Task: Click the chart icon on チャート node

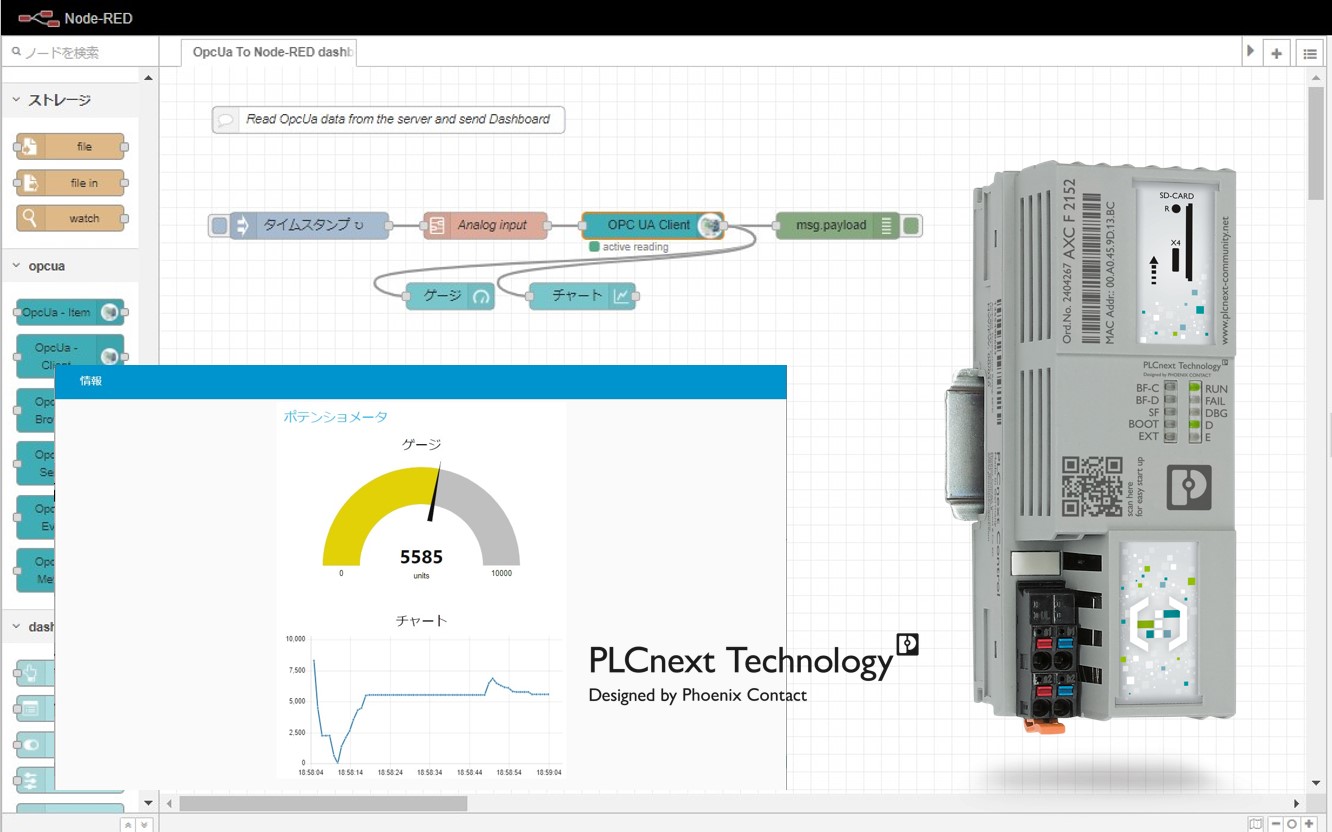Action: [622, 296]
